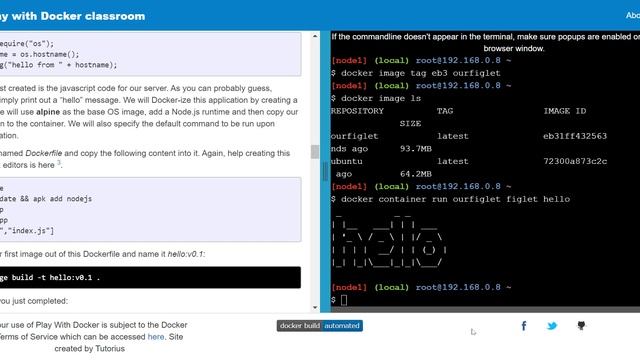The width and height of the screenshot is (640, 360).
Task: Click the 64.2MB size value
Action: (x=416, y=174)
